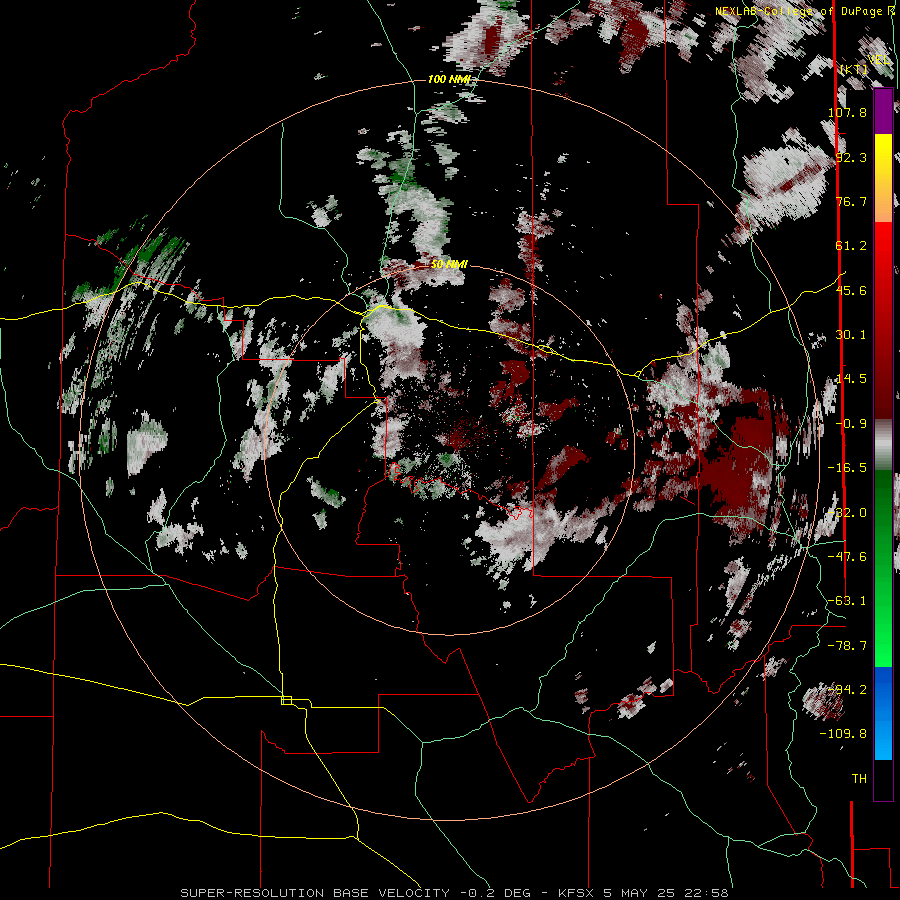Click the purple segment of velocity color bar
Viewport: 900px width, 900px height.
pos(883,112)
